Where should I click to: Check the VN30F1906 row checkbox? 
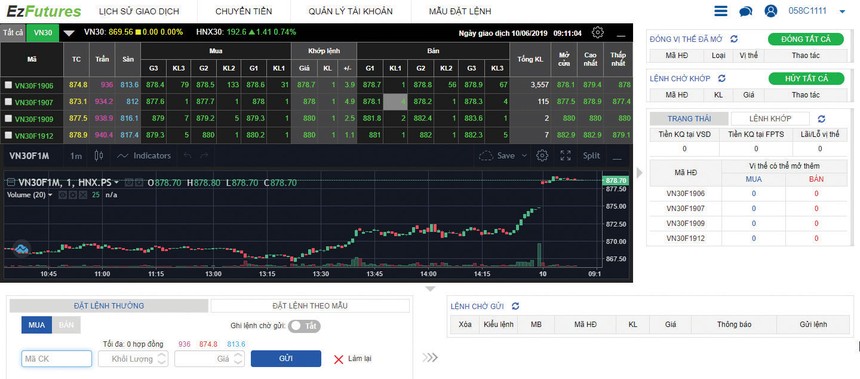(8, 85)
